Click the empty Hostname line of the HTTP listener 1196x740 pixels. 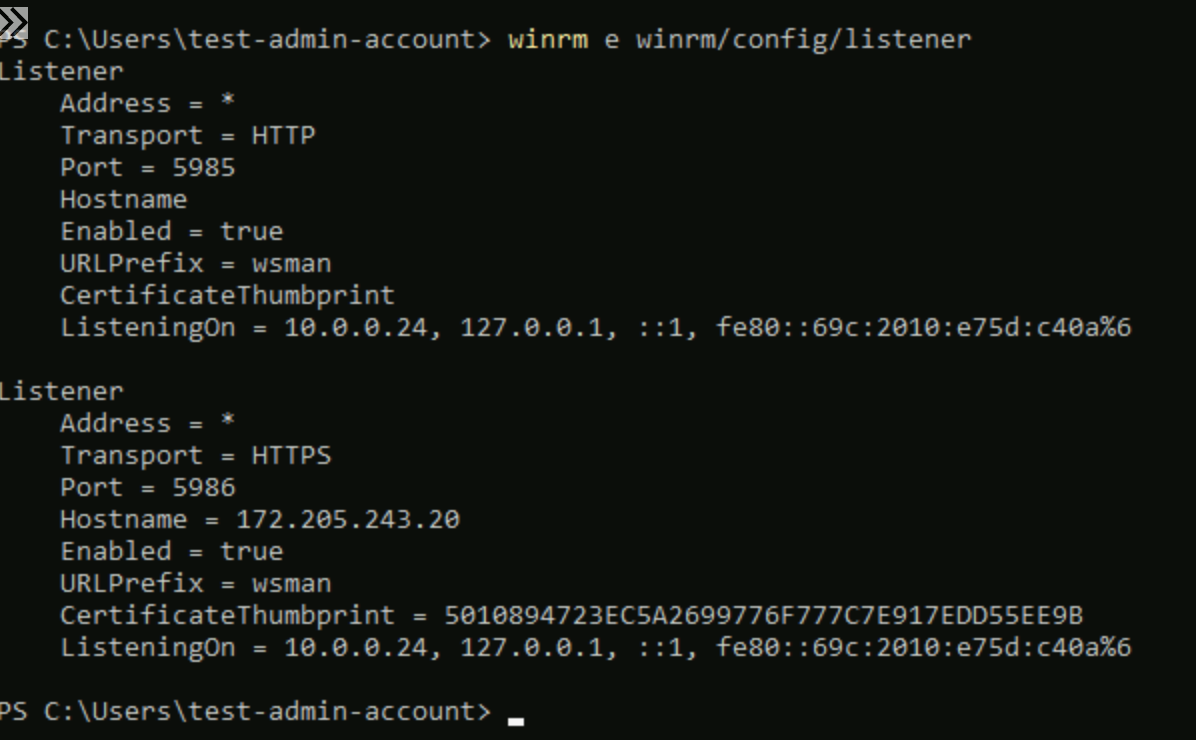tap(124, 200)
